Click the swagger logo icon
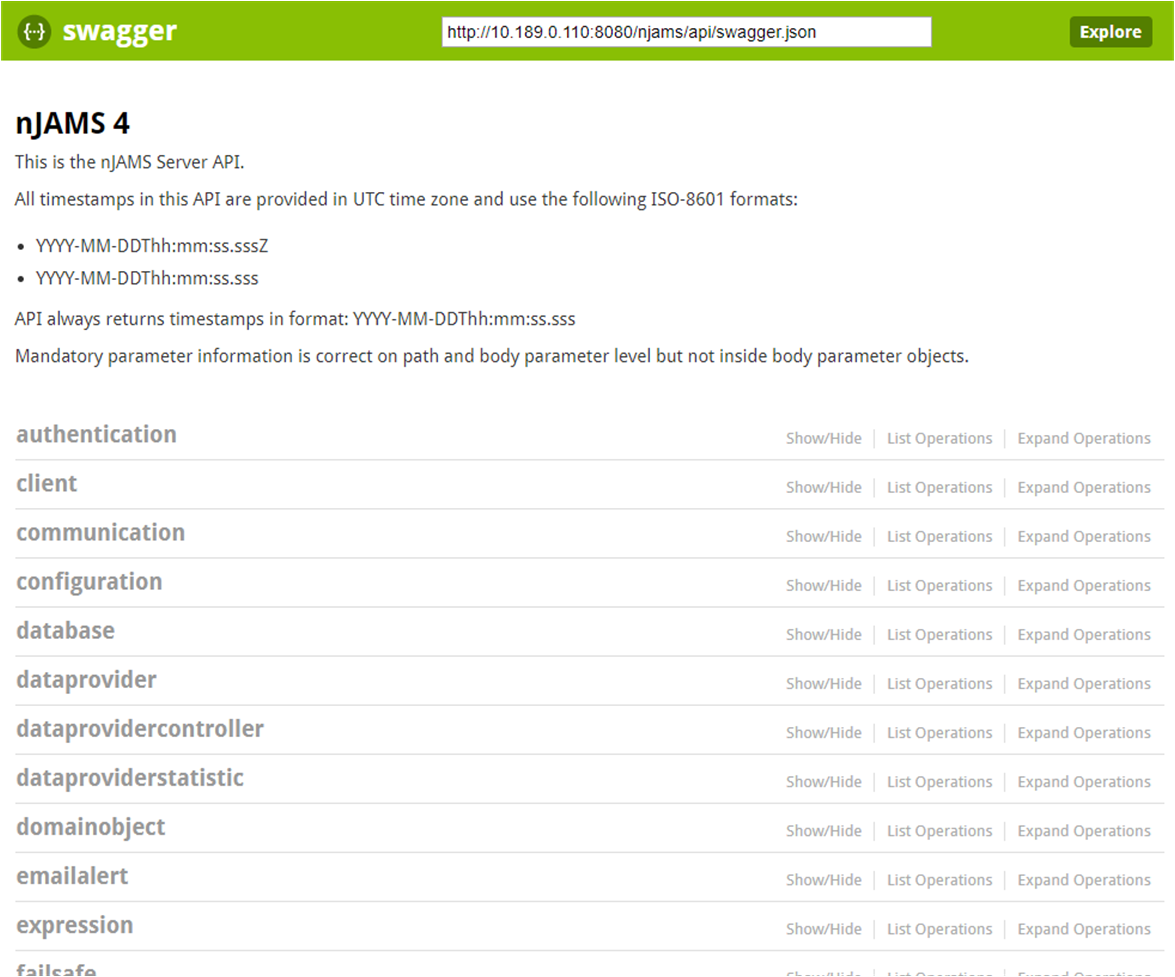Screen dimensions: 1175x977 pos(34,32)
